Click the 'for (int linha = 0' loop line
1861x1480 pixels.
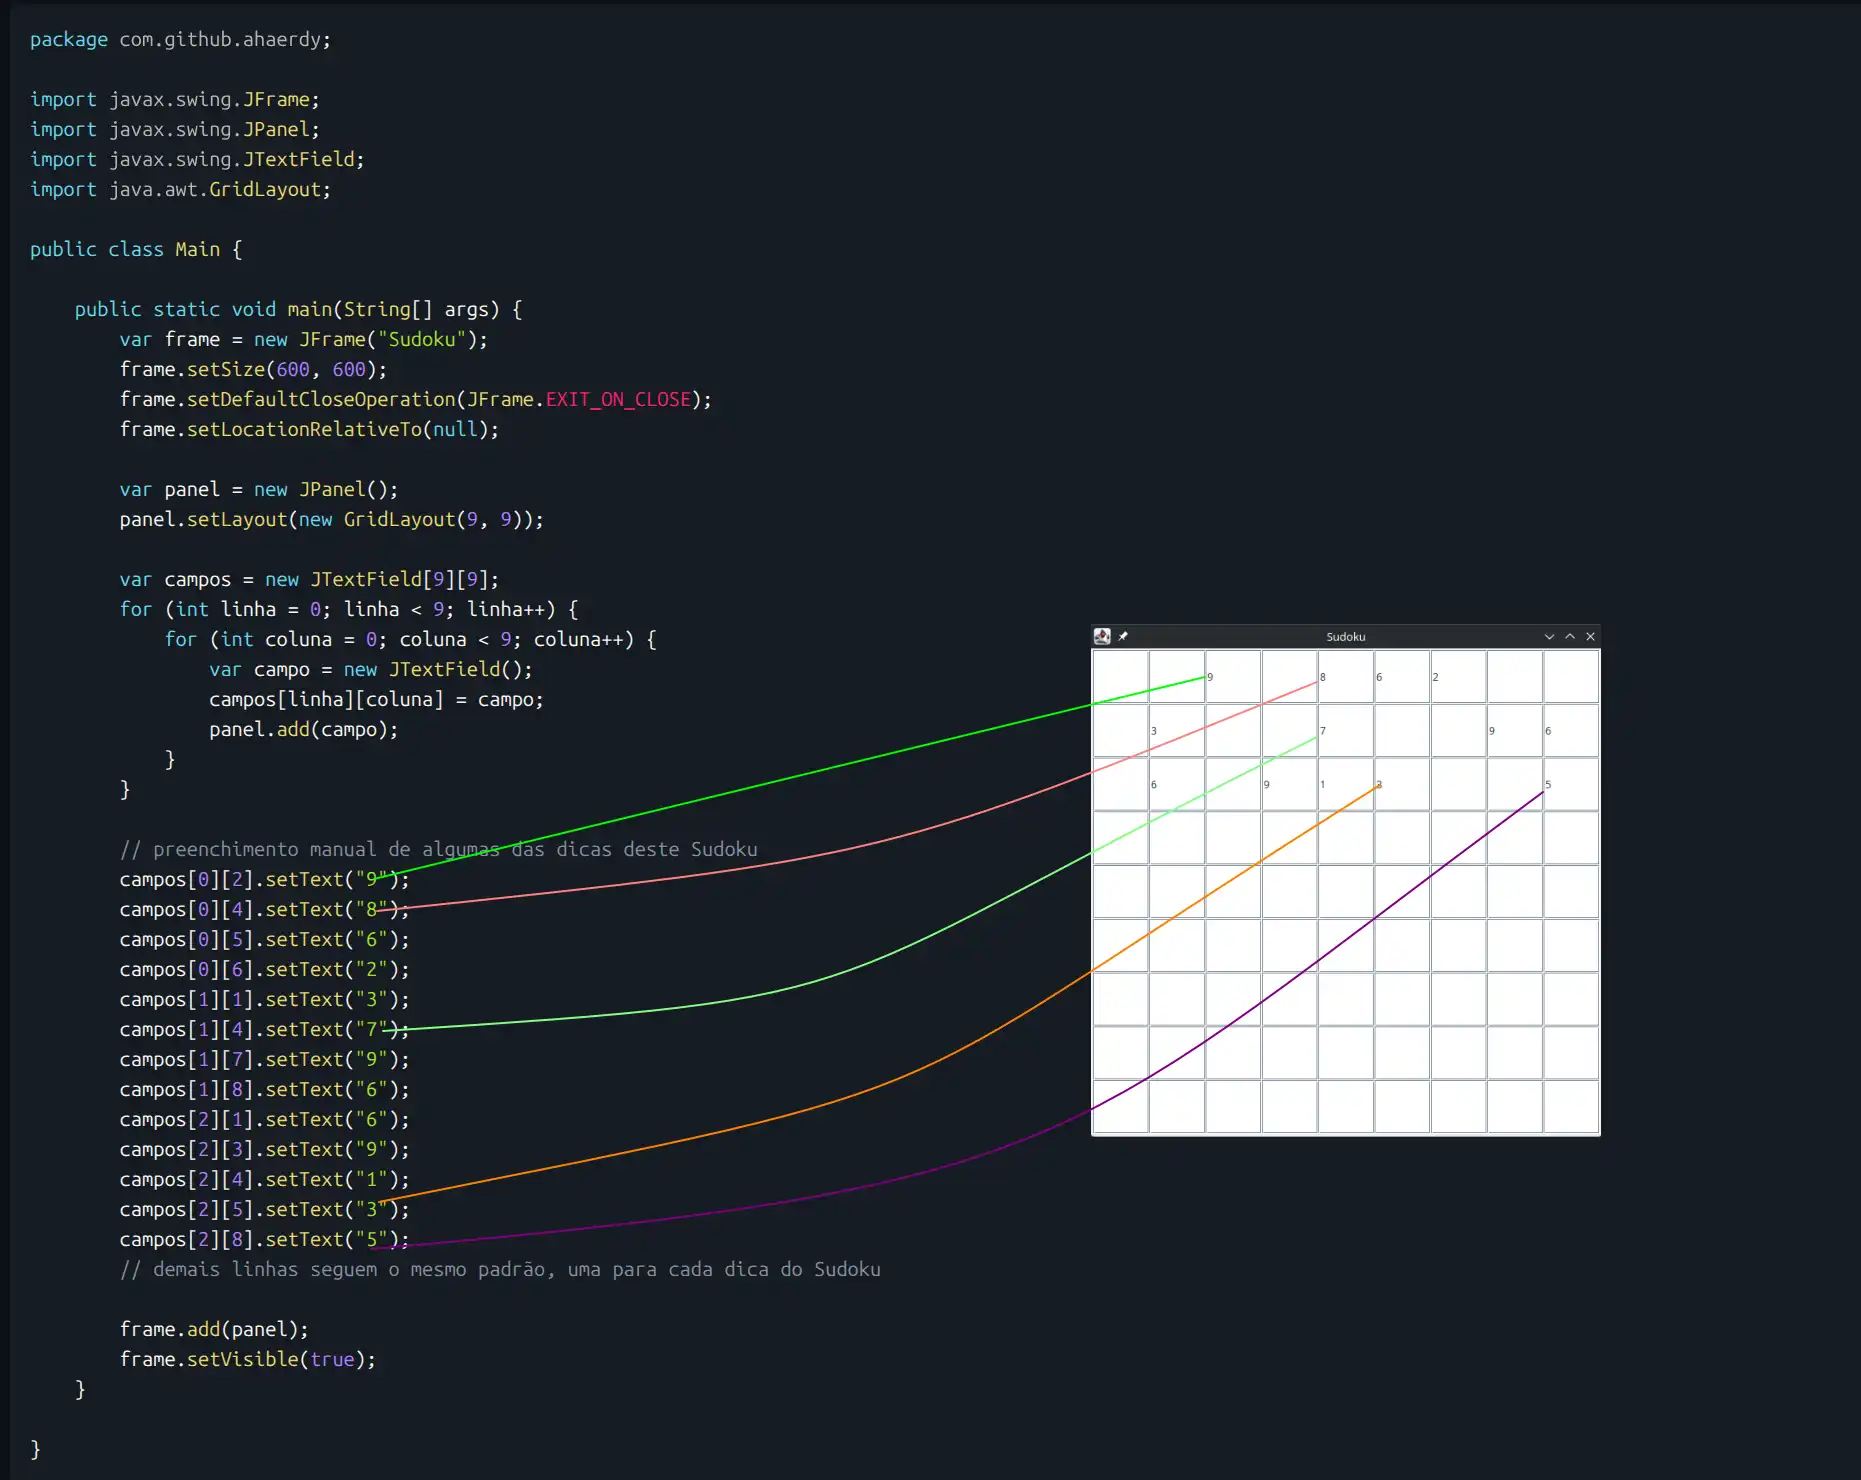(x=349, y=610)
